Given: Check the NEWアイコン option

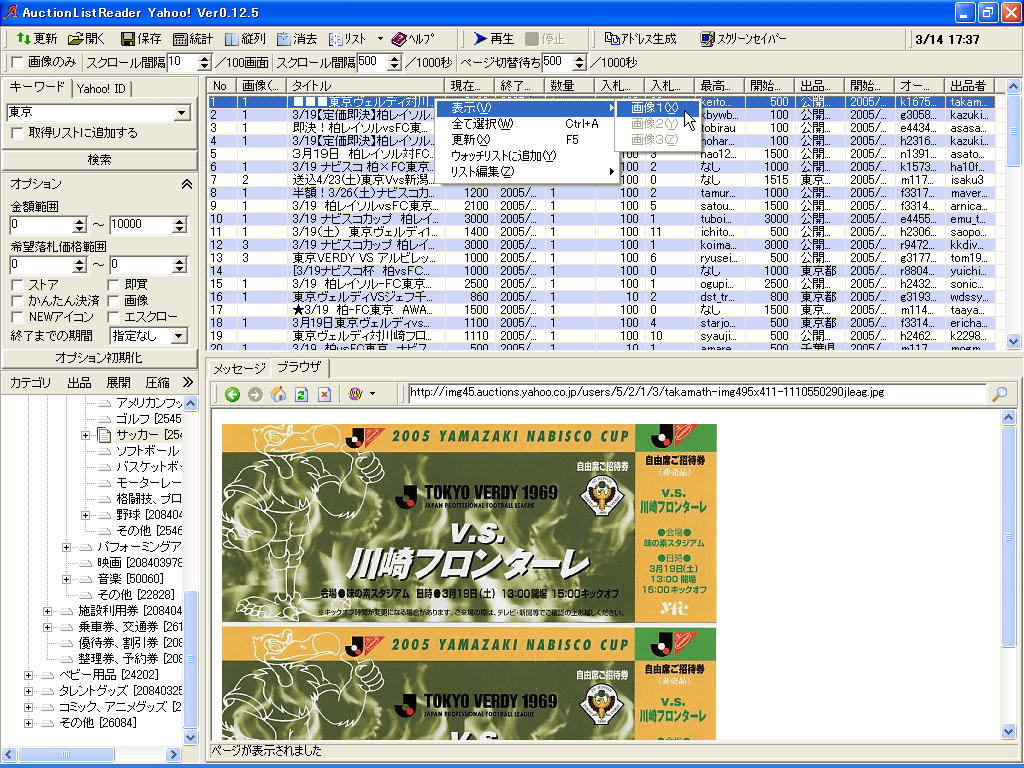Looking at the screenshot, I should tap(18, 317).
